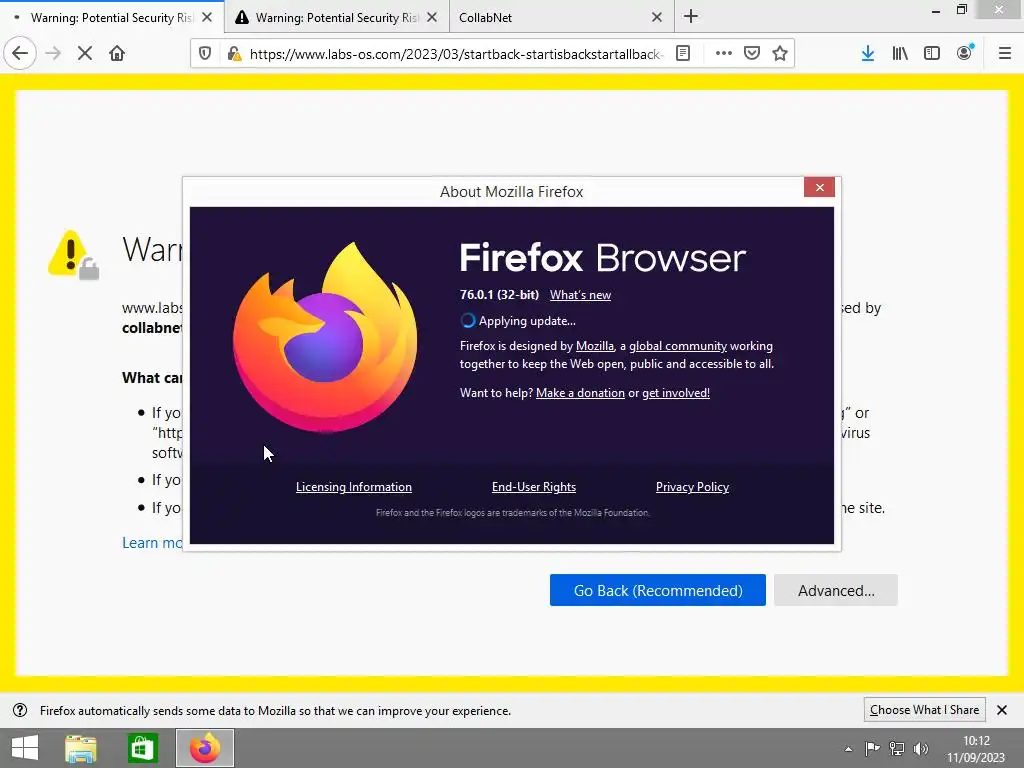
Task: Go back to the previous page
Action: click(x=20, y=54)
